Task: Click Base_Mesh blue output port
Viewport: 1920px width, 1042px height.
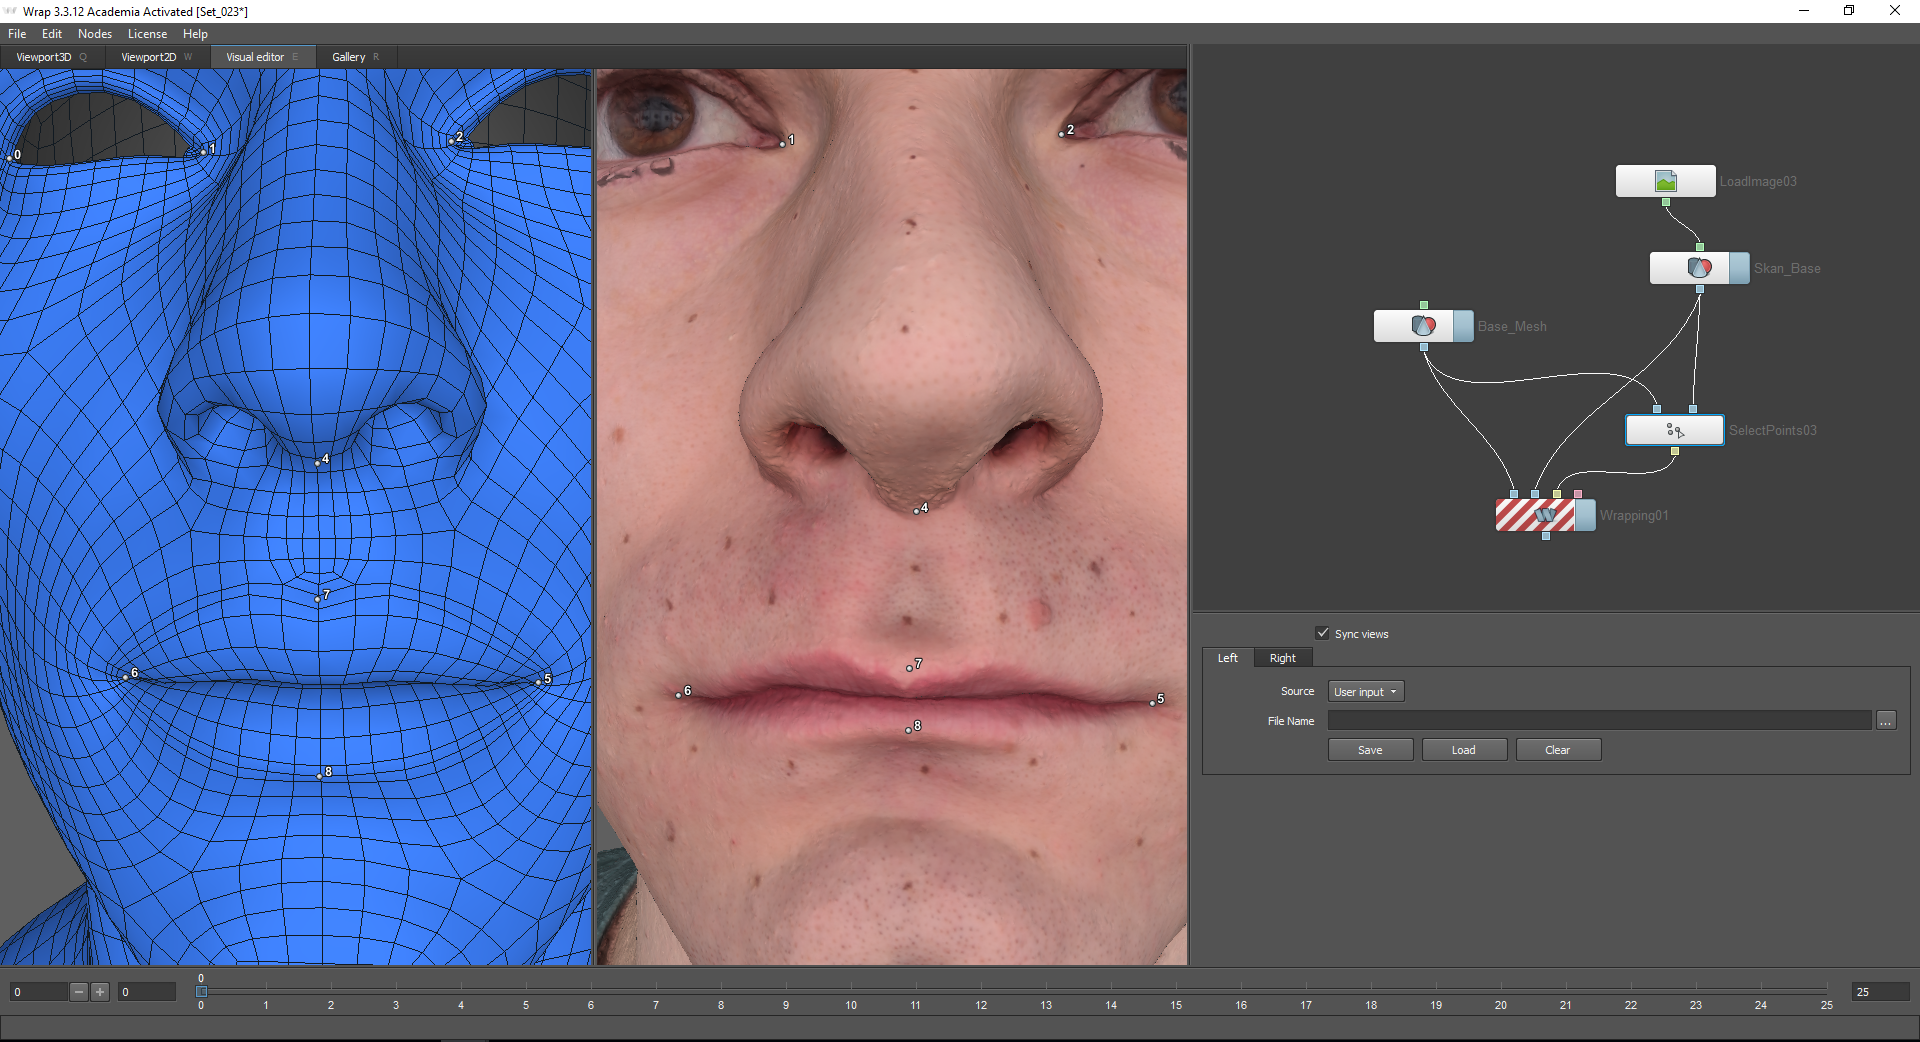Action: (1423, 347)
